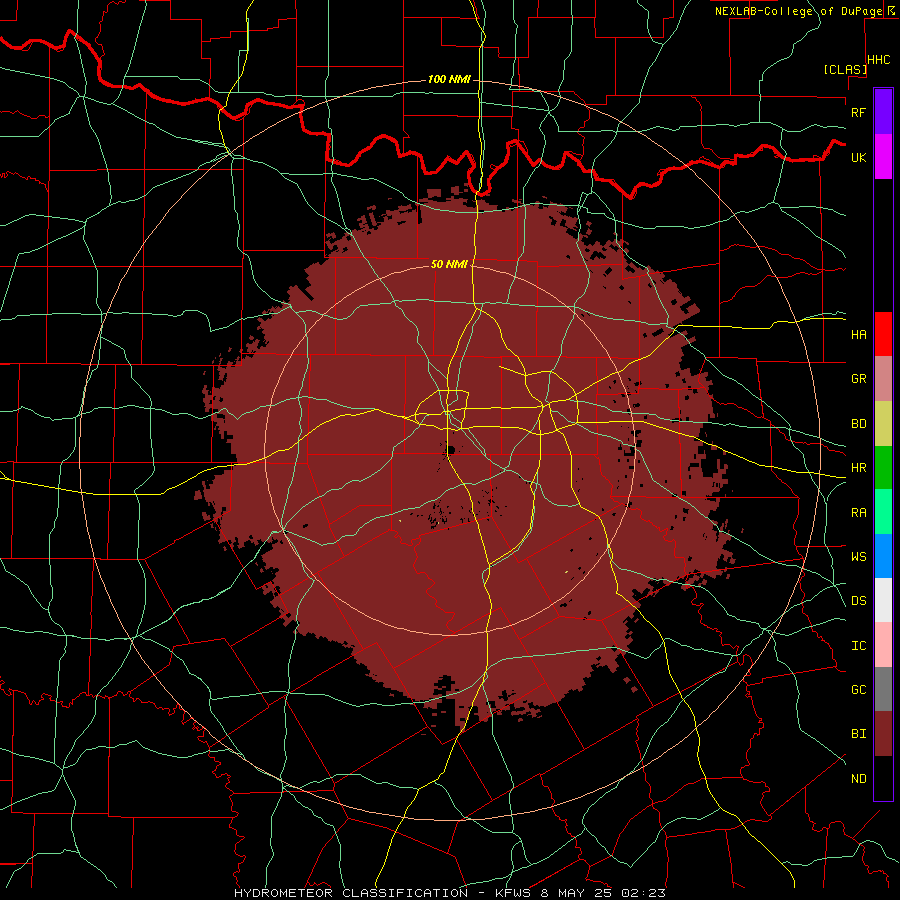Click the [CLAS] units label
Viewport: 900px width, 900px height.
pyautogui.click(x=845, y=69)
